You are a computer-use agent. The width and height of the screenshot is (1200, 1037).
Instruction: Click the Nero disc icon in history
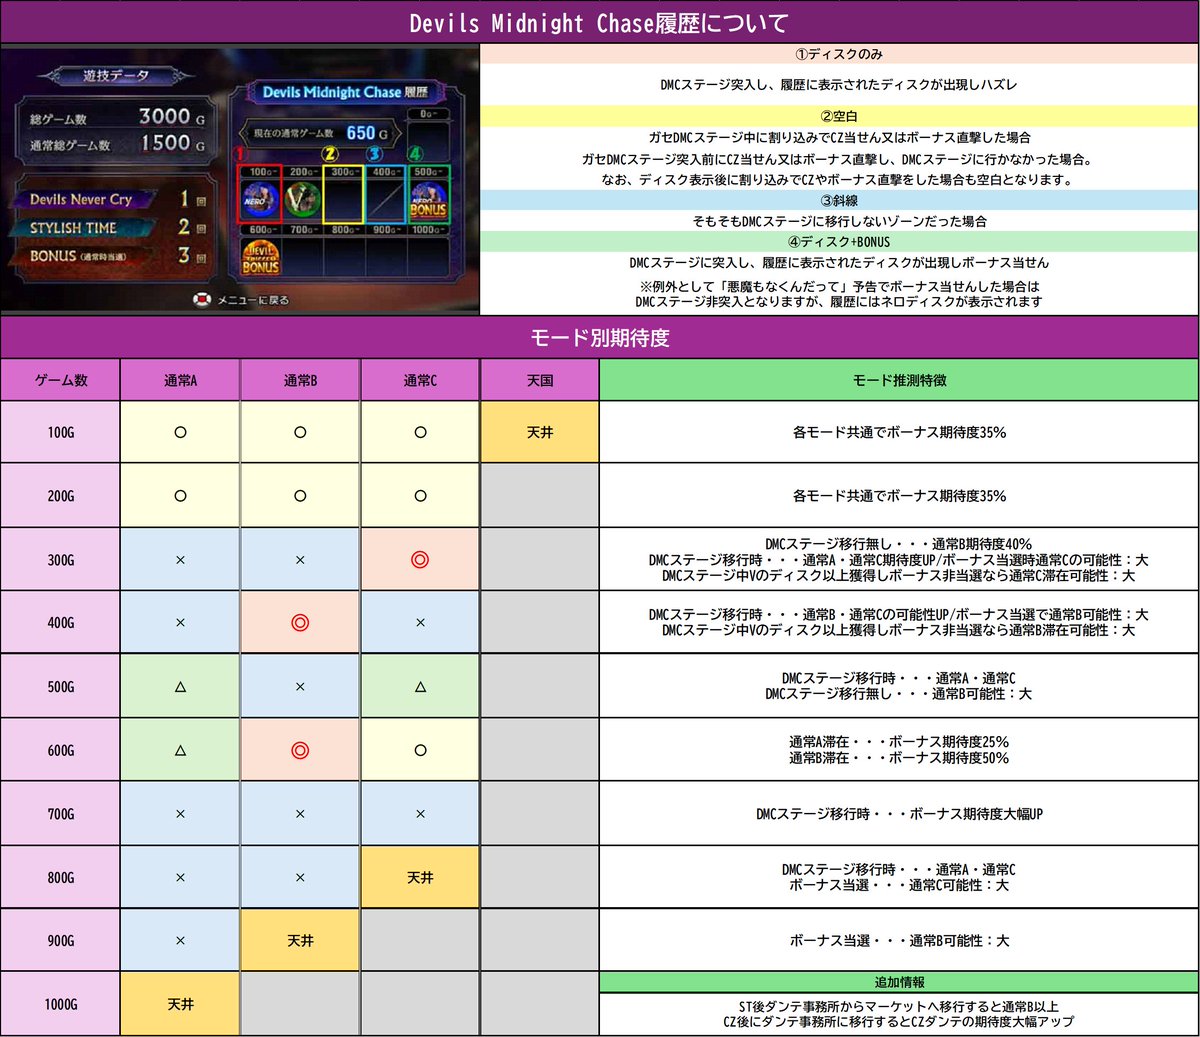pyautogui.click(x=260, y=200)
